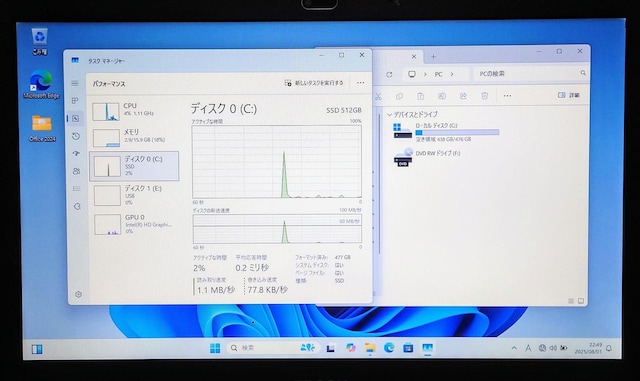This screenshot has width=640, height=381.
Task: Select GPU 0 Intel HD Graphics entry
Action: [x=134, y=224]
